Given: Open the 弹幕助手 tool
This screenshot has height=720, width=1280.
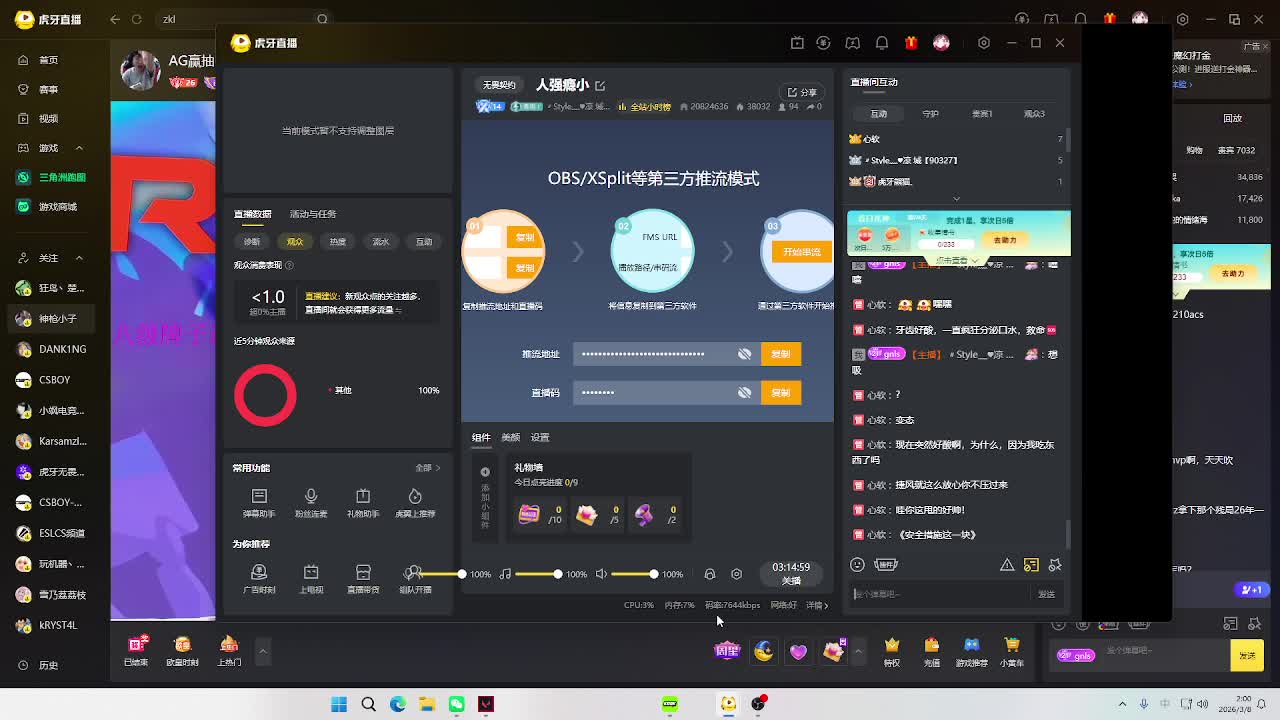Looking at the screenshot, I should click(x=259, y=501).
